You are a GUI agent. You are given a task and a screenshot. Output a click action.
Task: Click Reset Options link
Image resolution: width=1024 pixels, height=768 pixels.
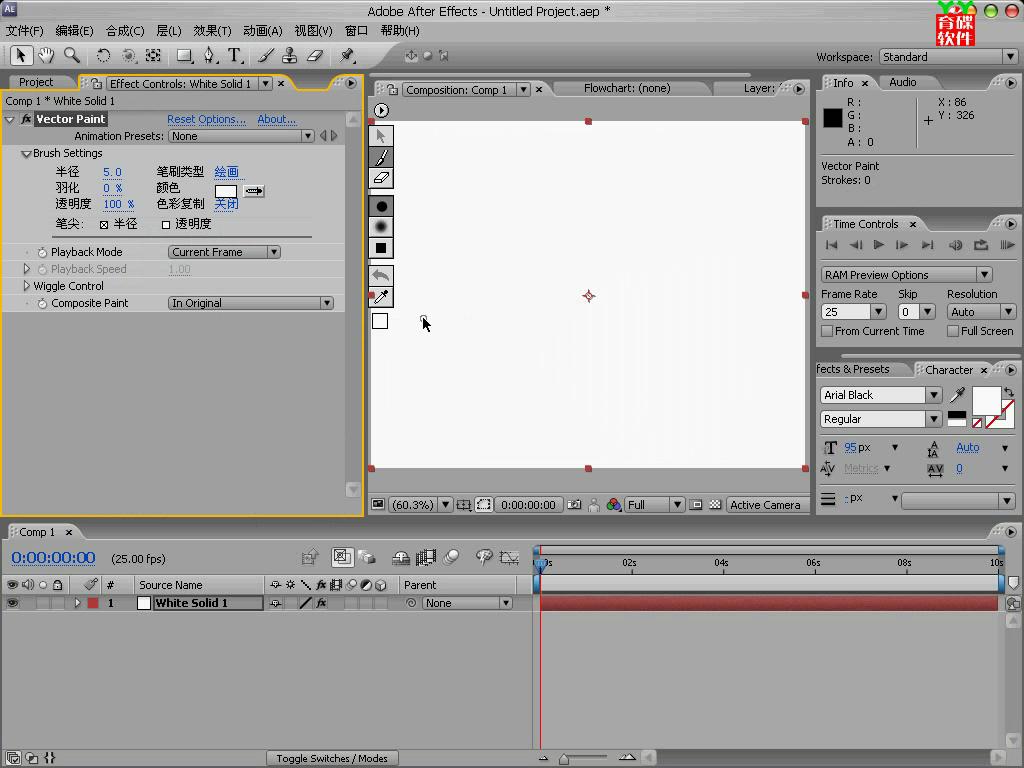click(x=206, y=119)
